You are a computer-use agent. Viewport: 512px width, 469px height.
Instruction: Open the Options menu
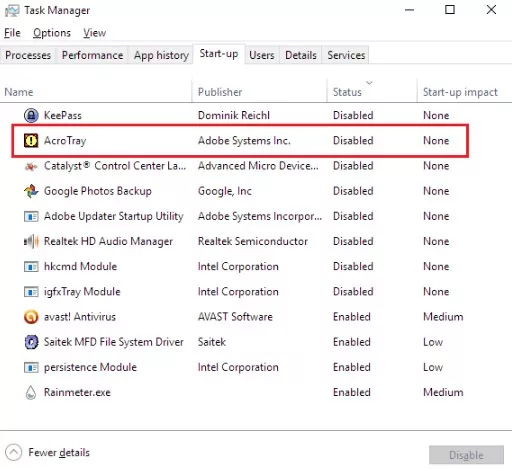pos(52,33)
